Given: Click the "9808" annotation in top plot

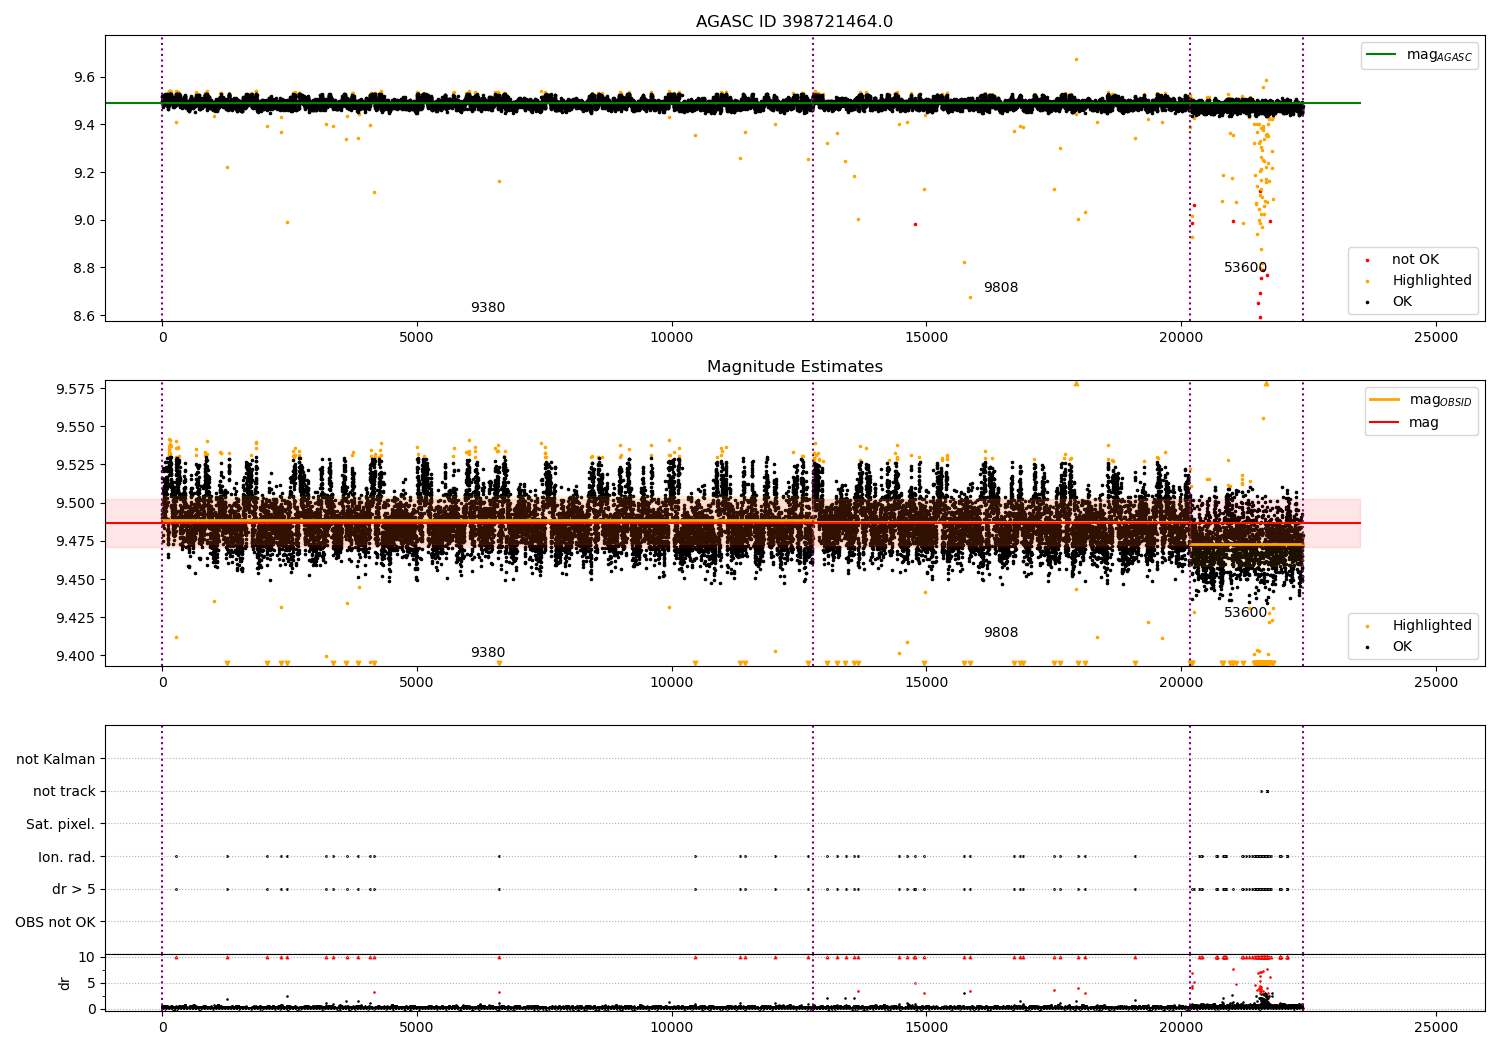Looking at the screenshot, I should pyautogui.click(x=1001, y=288).
